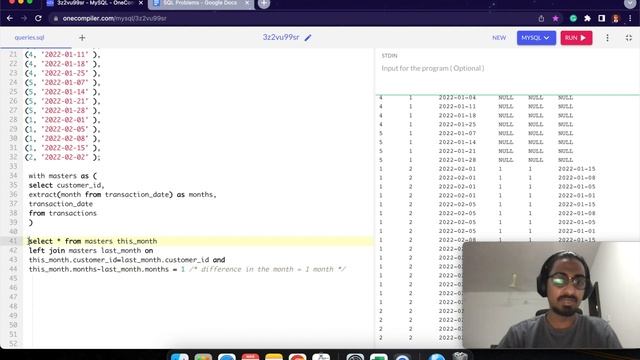
Task: Click line number 33 in gutter
Action: (x=13, y=167)
